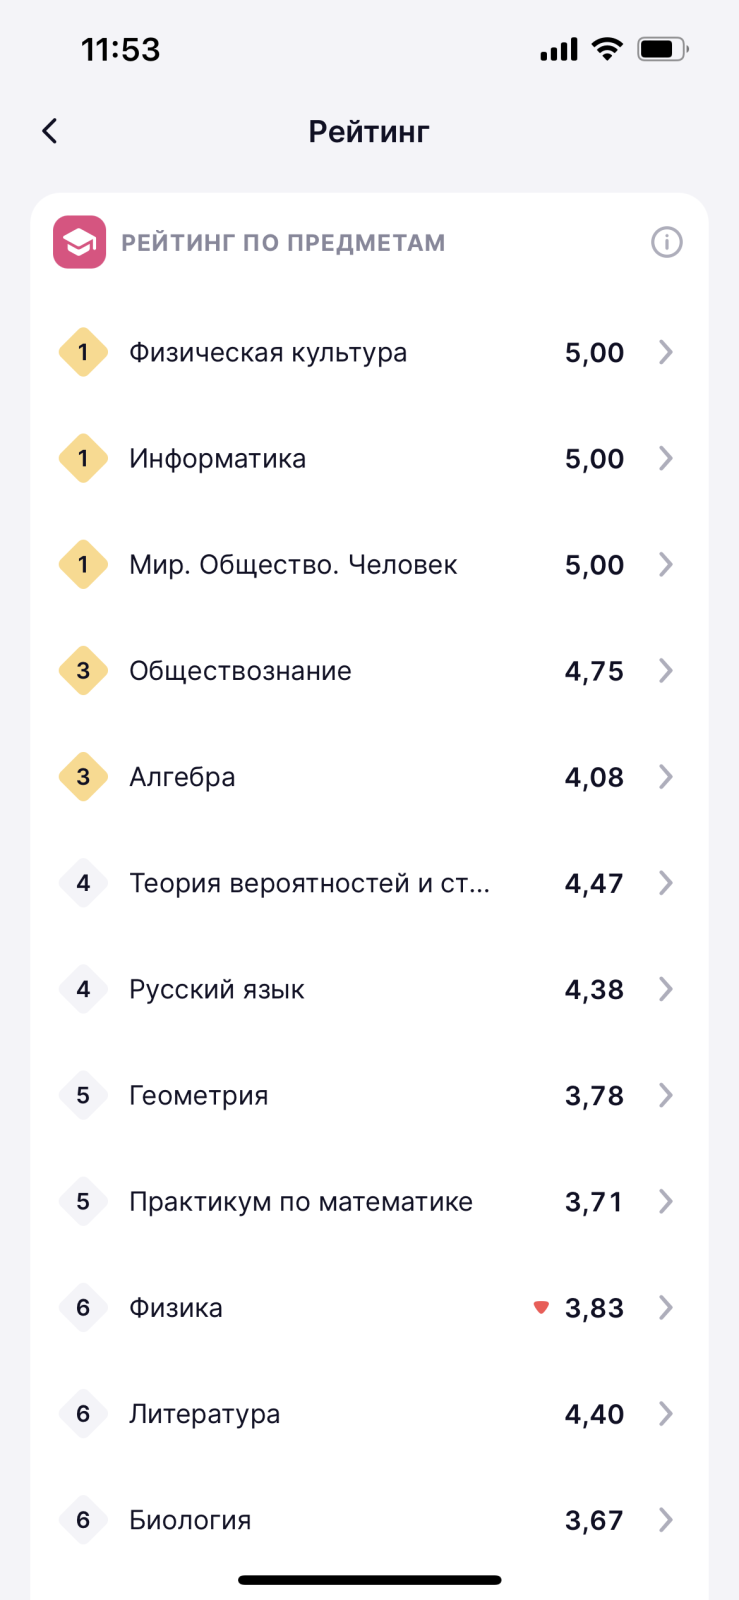Tap the red down arrow beside Физика
This screenshot has width=739, height=1600.
[x=541, y=1307]
